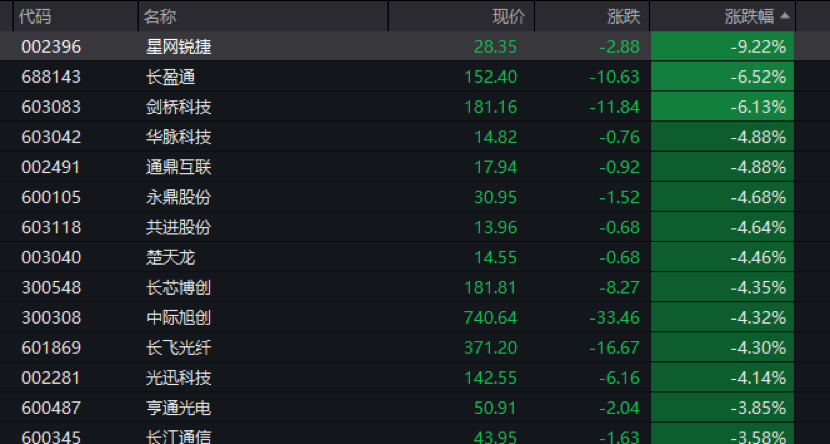The image size is (830, 444).
Task: Sort by the 涨跌幅 sort arrow
Action: click(x=785, y=16)
